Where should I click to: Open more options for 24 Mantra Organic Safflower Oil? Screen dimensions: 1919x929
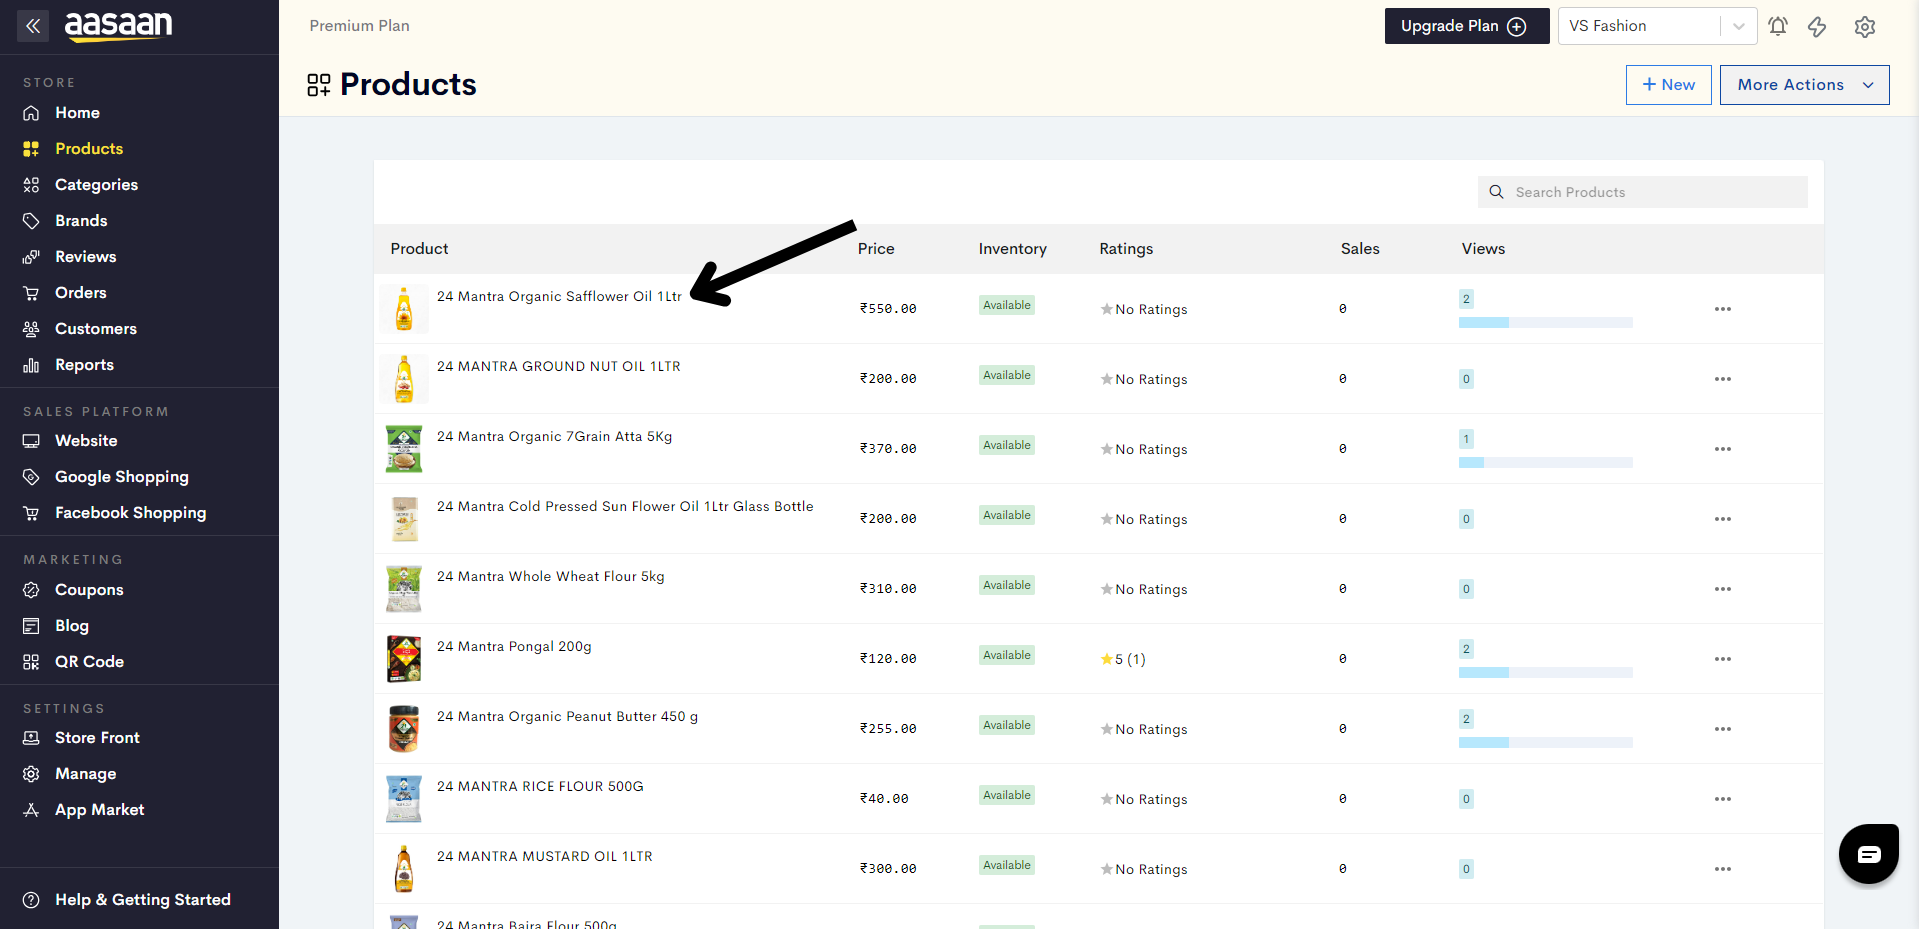point(1723,309)
